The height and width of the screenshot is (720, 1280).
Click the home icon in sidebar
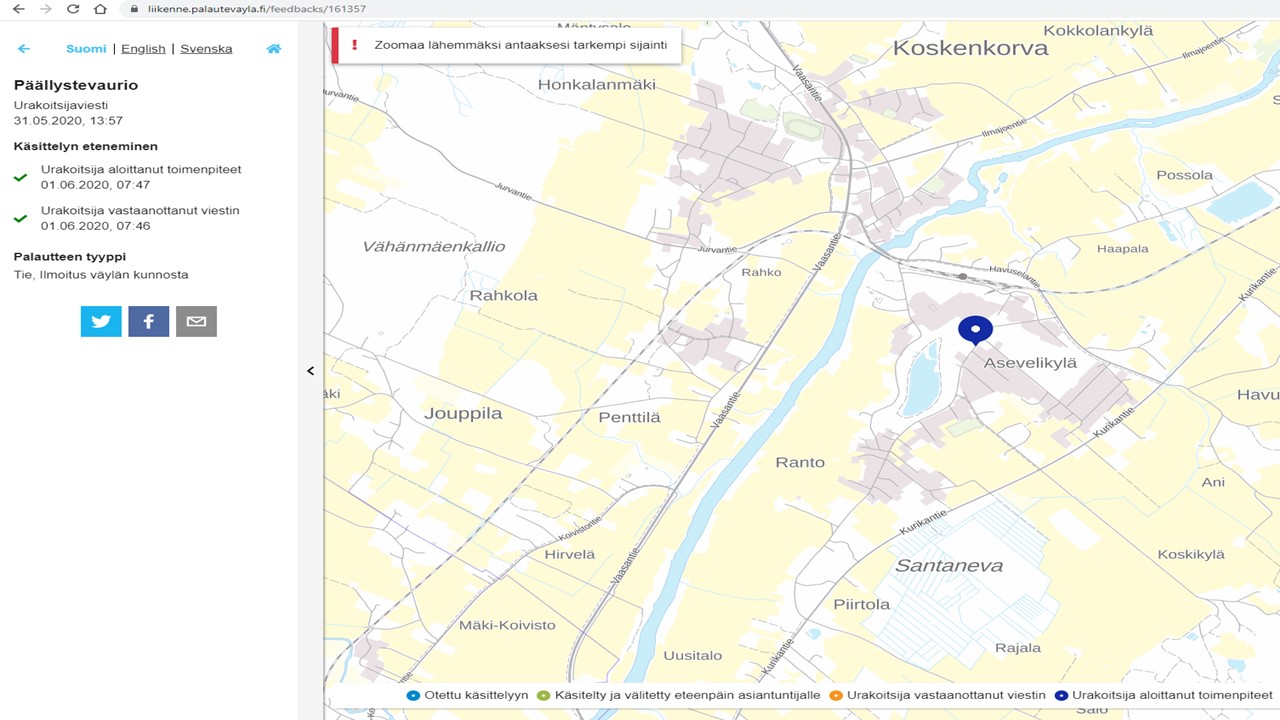point(273,49)
